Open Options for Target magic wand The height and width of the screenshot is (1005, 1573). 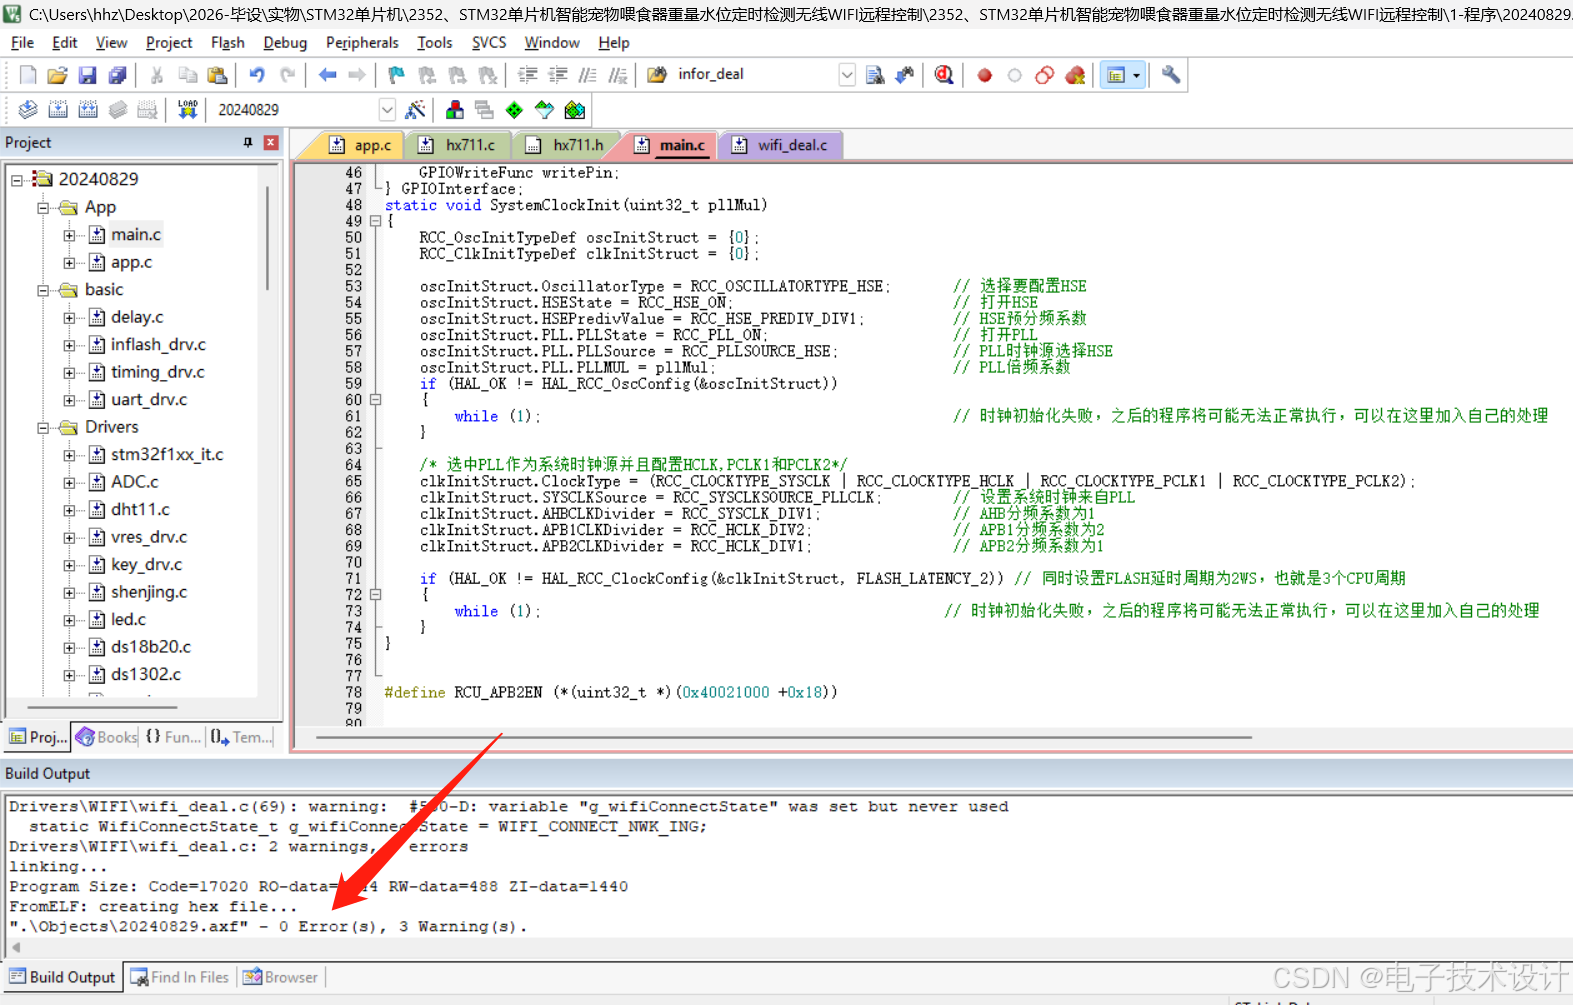pyautogui.click(x=415, y=110)
